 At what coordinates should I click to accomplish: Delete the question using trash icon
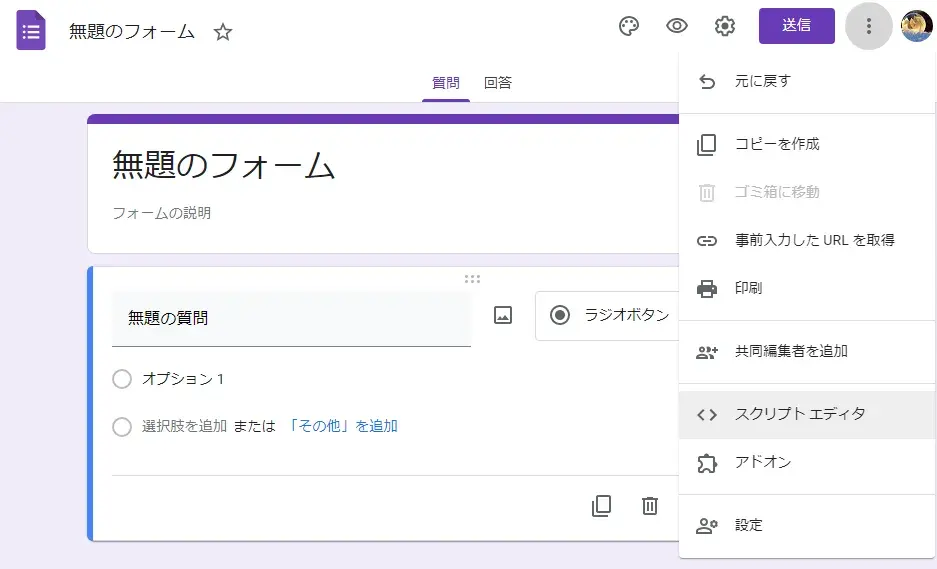[x=650, y=506]
